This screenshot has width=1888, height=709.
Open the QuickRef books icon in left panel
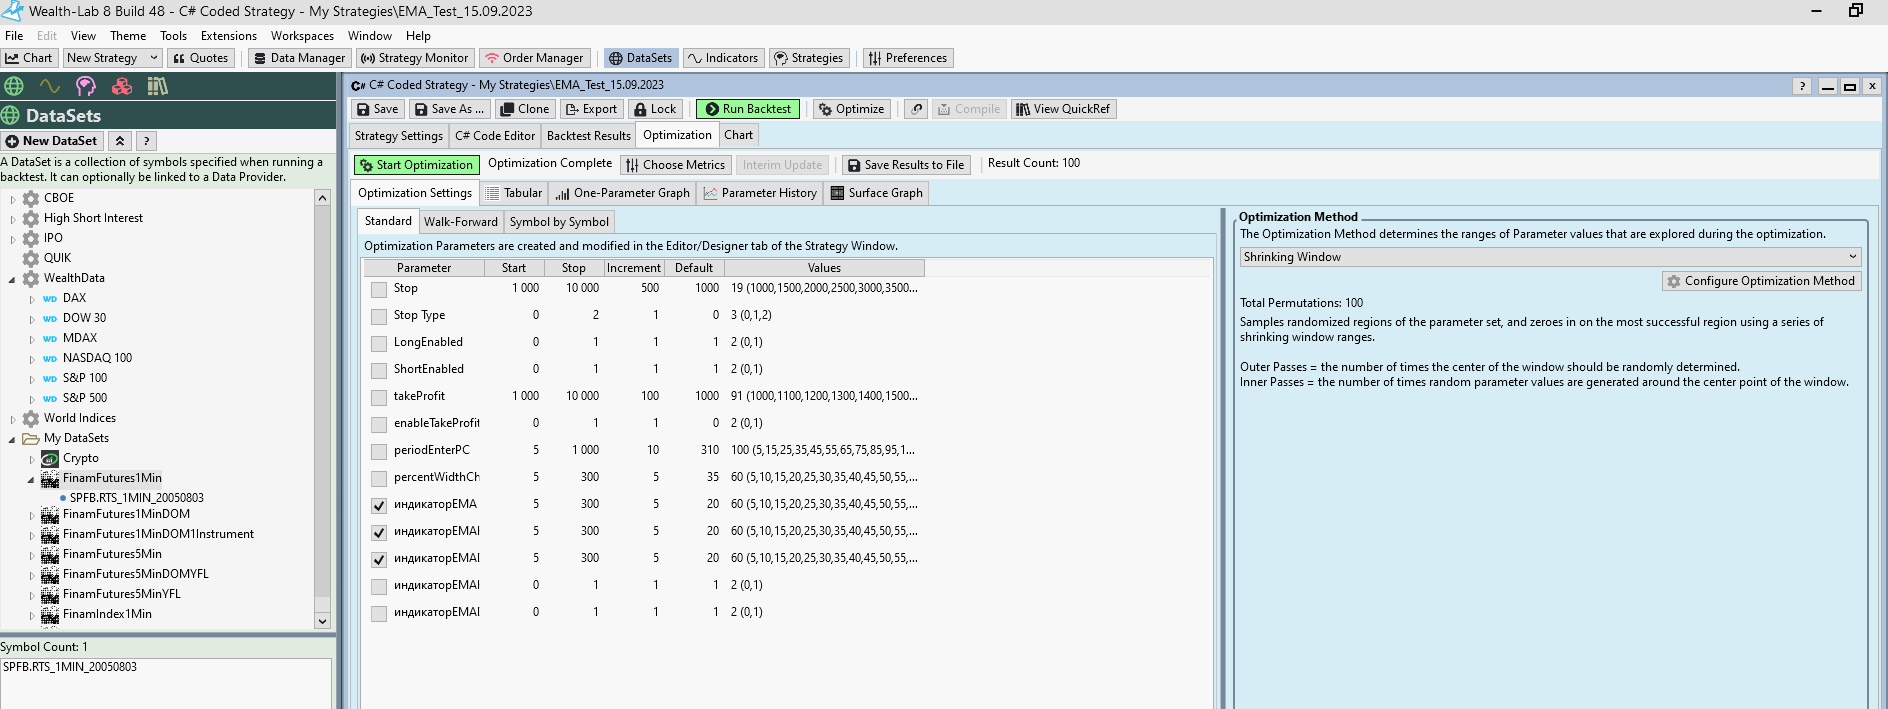click(x=157, y=86)
